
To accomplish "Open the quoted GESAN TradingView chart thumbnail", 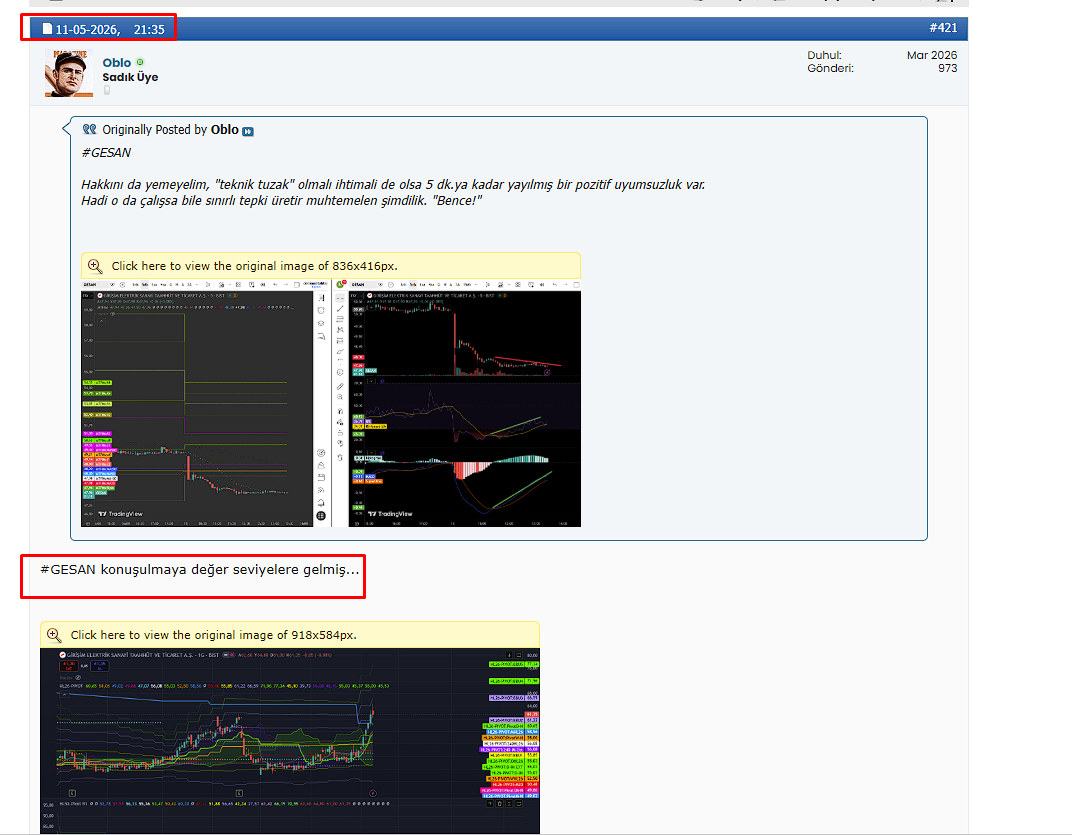I will point(331,403).
